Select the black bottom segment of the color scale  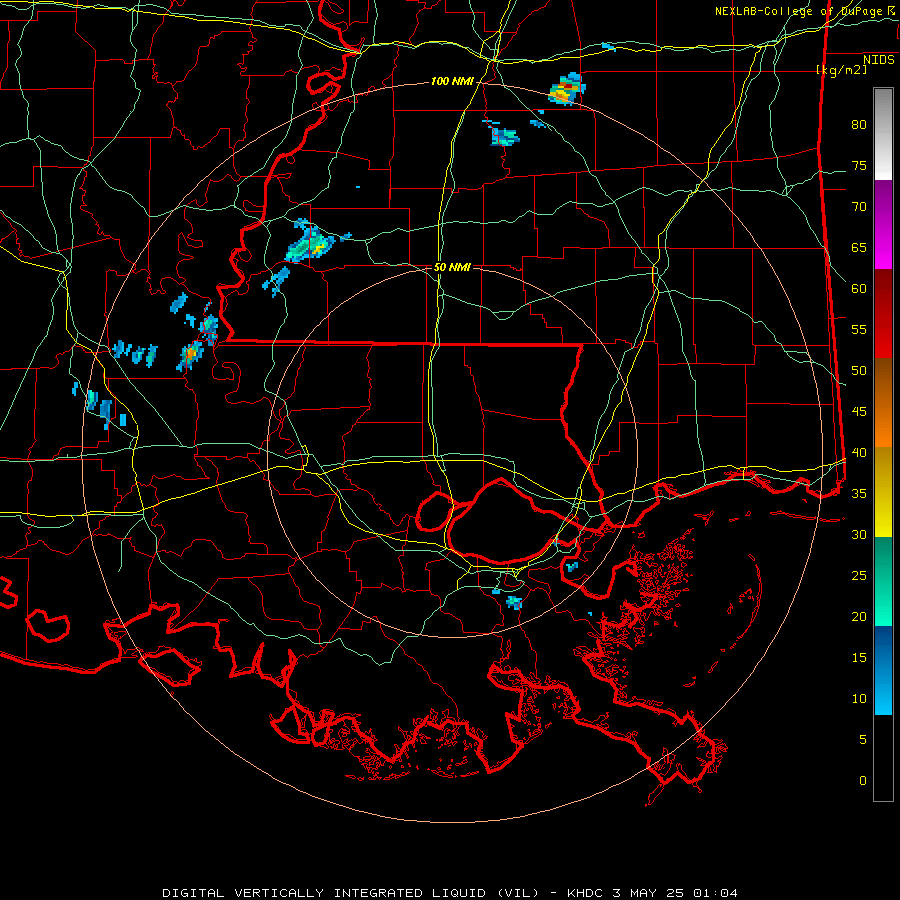883,758
